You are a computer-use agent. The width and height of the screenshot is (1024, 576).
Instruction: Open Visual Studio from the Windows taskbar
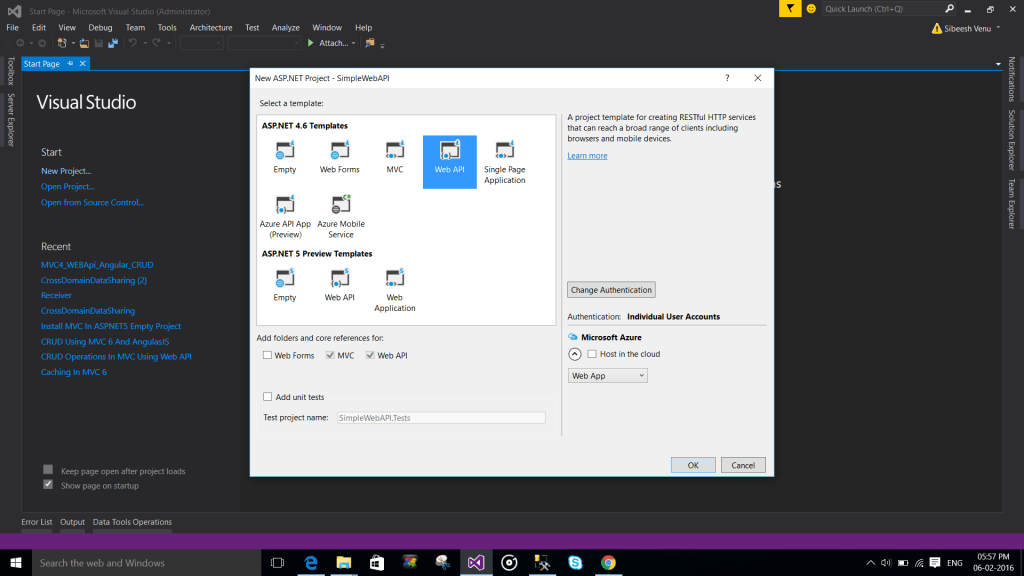pyautogui.click(x=476, y=562)
